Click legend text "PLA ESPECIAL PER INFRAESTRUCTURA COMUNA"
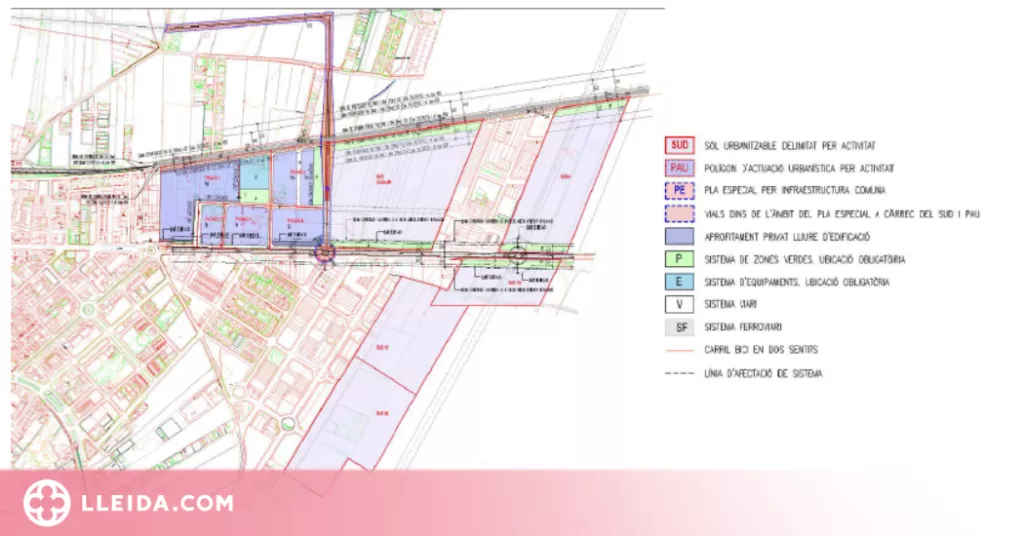This screenshot has height=536, width=1024. 795,191
